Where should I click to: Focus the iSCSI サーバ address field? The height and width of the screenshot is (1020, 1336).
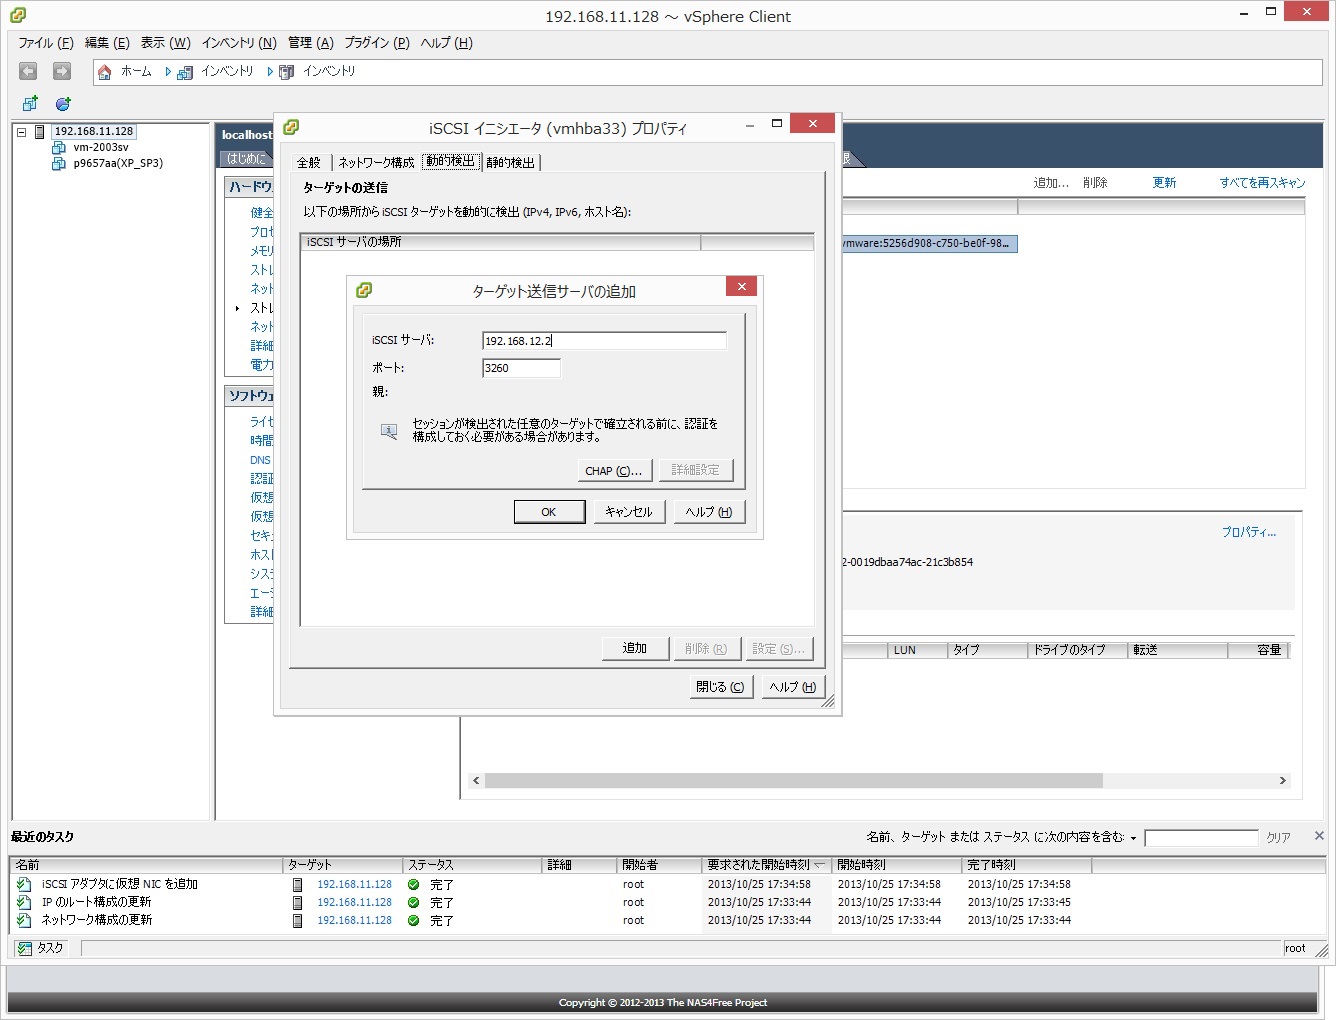click(x=604, y=341)
